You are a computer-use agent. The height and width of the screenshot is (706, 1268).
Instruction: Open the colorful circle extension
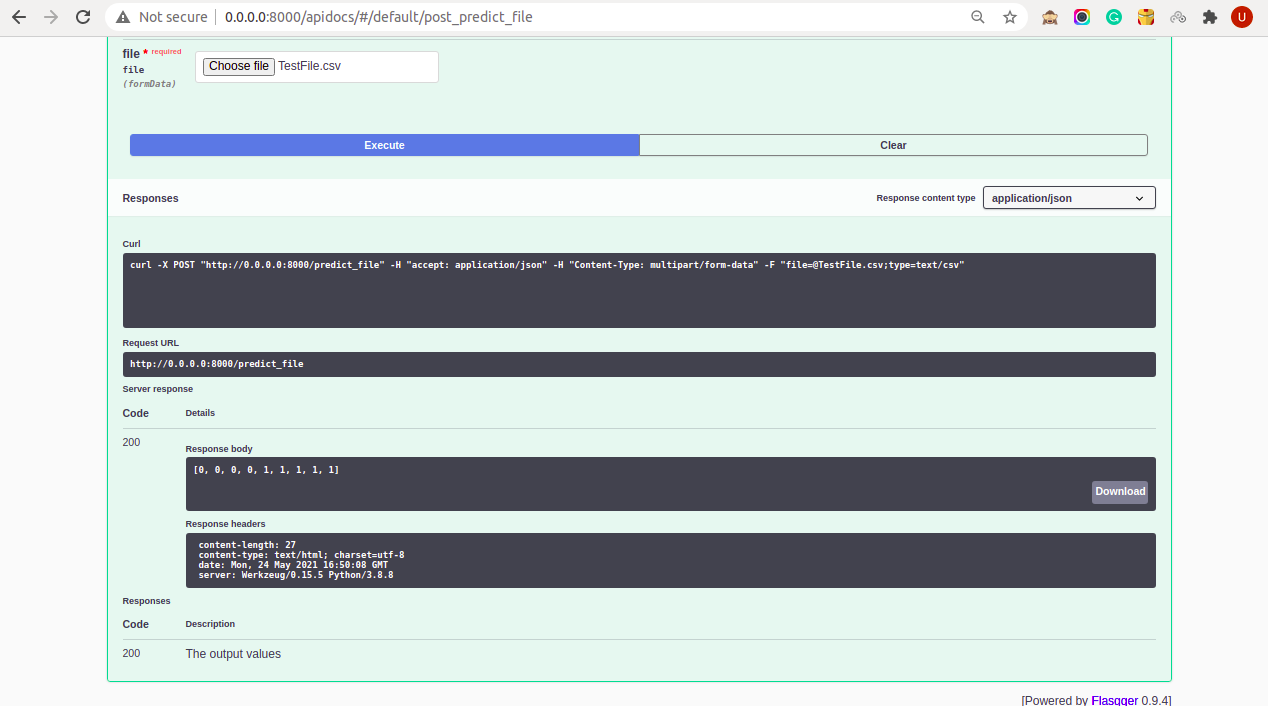[1082, 17]
